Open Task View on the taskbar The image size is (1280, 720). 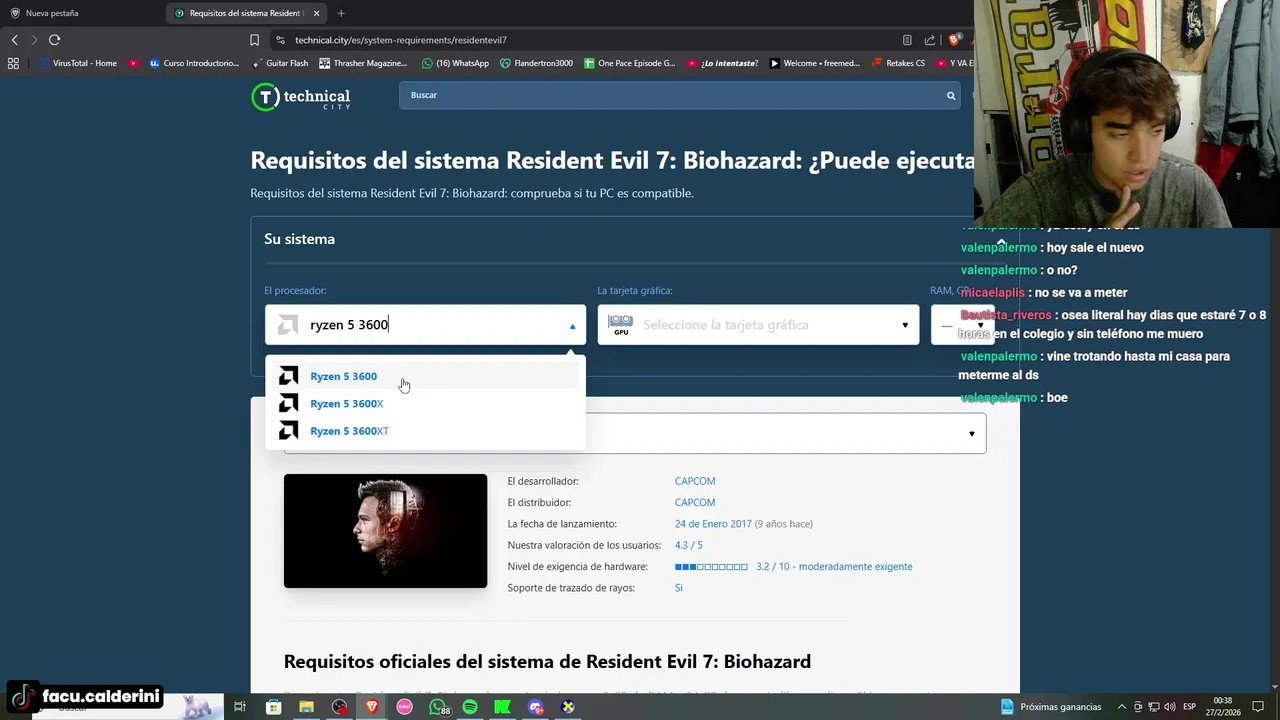pos(240,707)
